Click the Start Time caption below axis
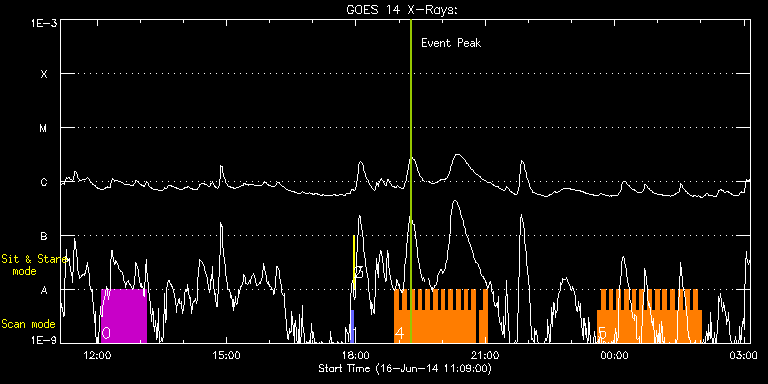Screen dimensions: 768x384 [x=405, y=368]
